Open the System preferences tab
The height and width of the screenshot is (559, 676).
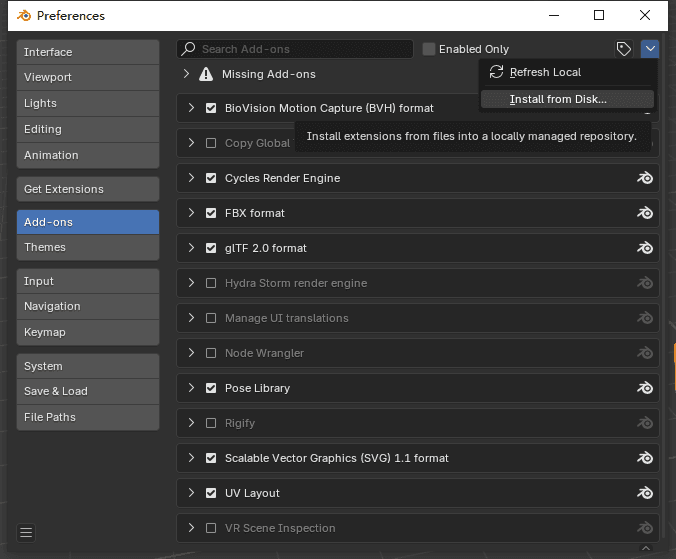(x=88, y=366)
